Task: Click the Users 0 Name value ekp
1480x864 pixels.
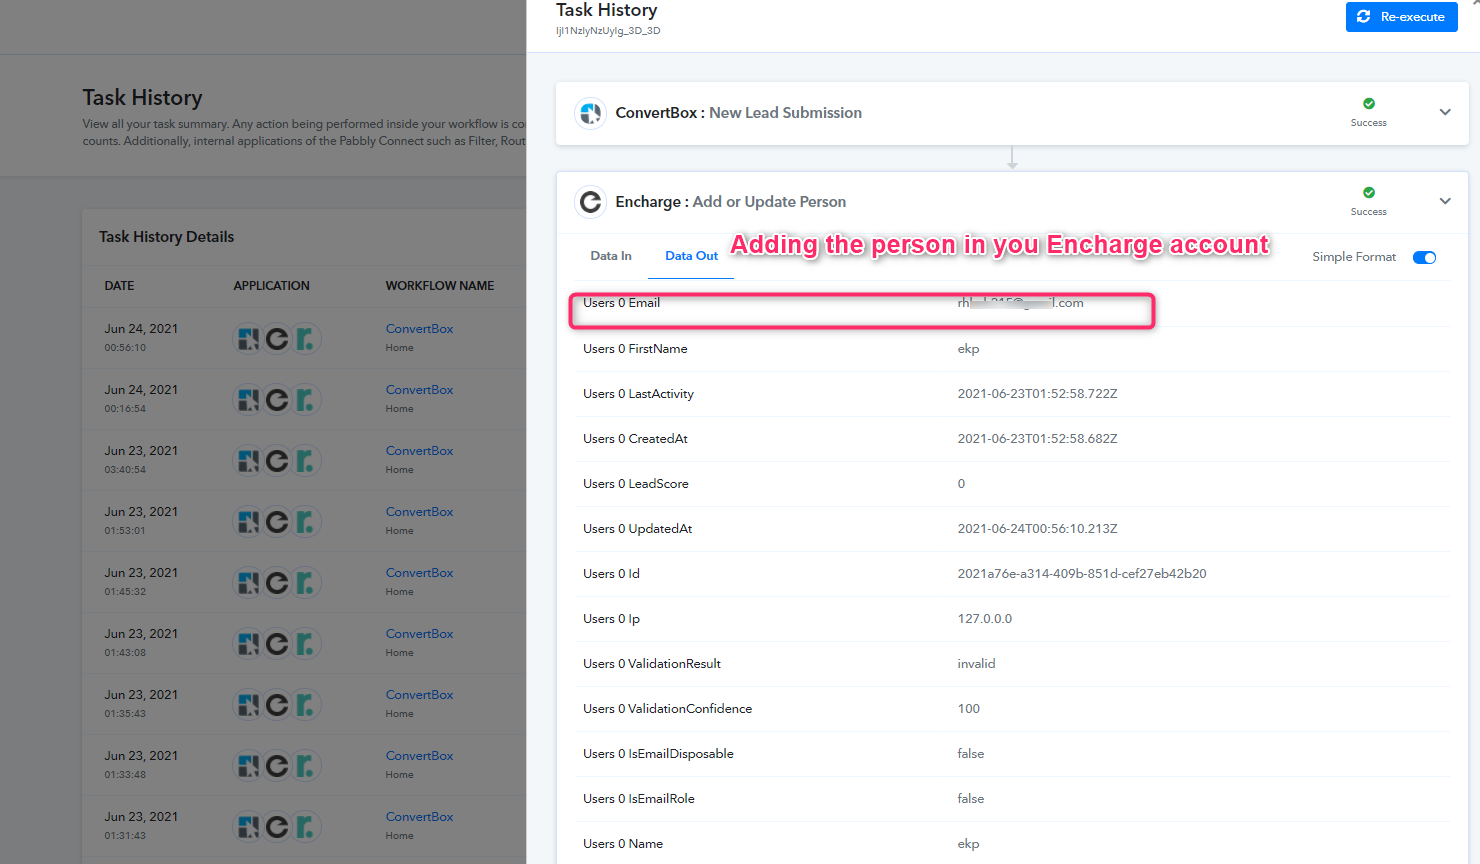Action: click(x=969, y=844)
